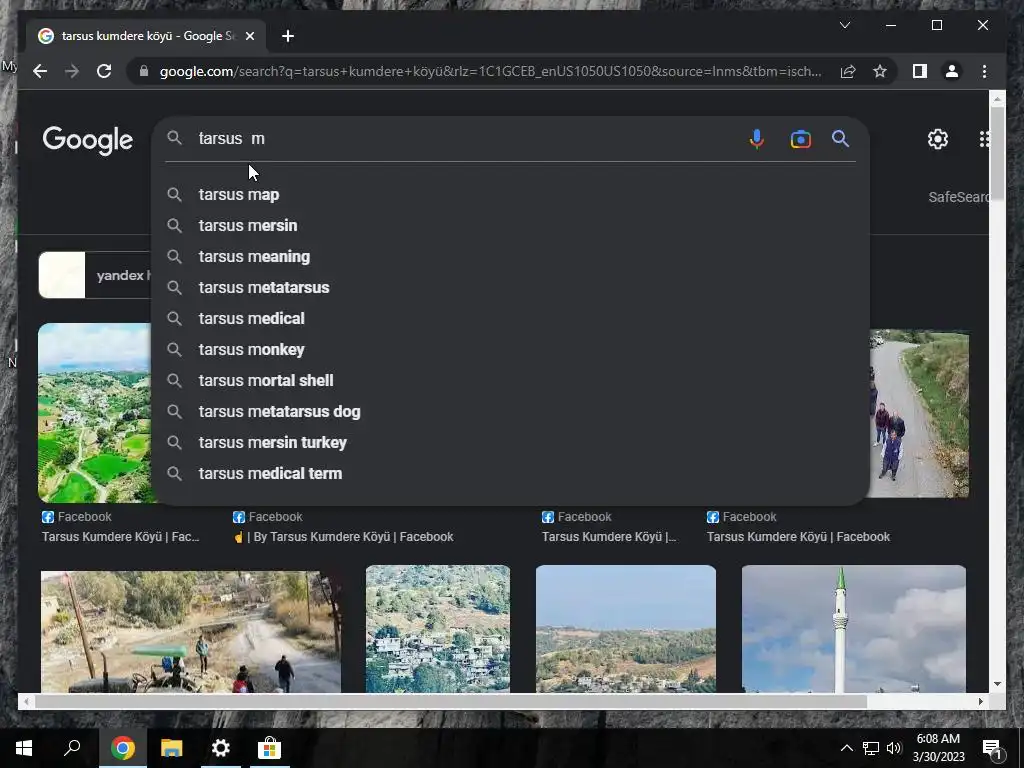Image resolution: width=1024 pixels, height=768 pixels.
Task: Choose suggestion 'tarsus metatarsus'
Action: coord(264,287)
